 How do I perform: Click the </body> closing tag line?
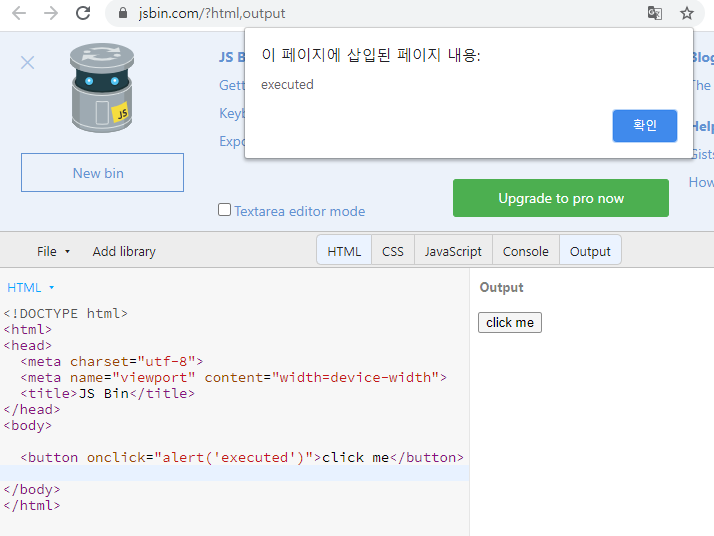32,490
